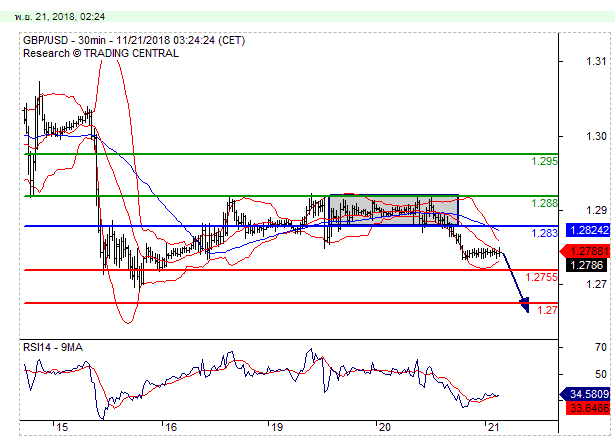Viewport: 615px width, 446px height.
Task: Click the black price tag 1.2786
Action: tap(587, 265)
